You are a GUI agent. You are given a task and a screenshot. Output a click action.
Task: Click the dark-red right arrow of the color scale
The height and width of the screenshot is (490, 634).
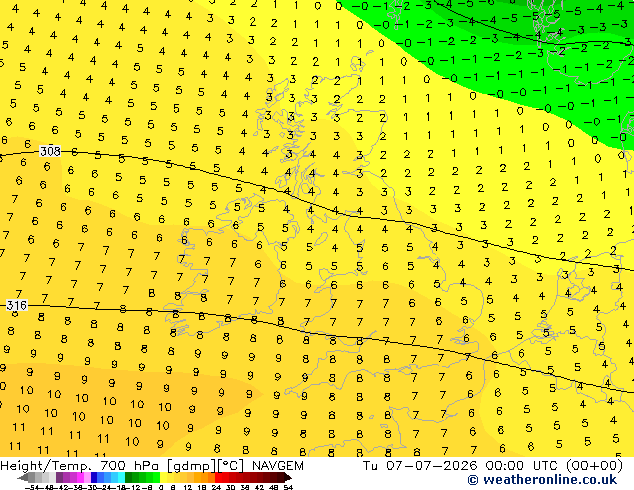[288, 477]
